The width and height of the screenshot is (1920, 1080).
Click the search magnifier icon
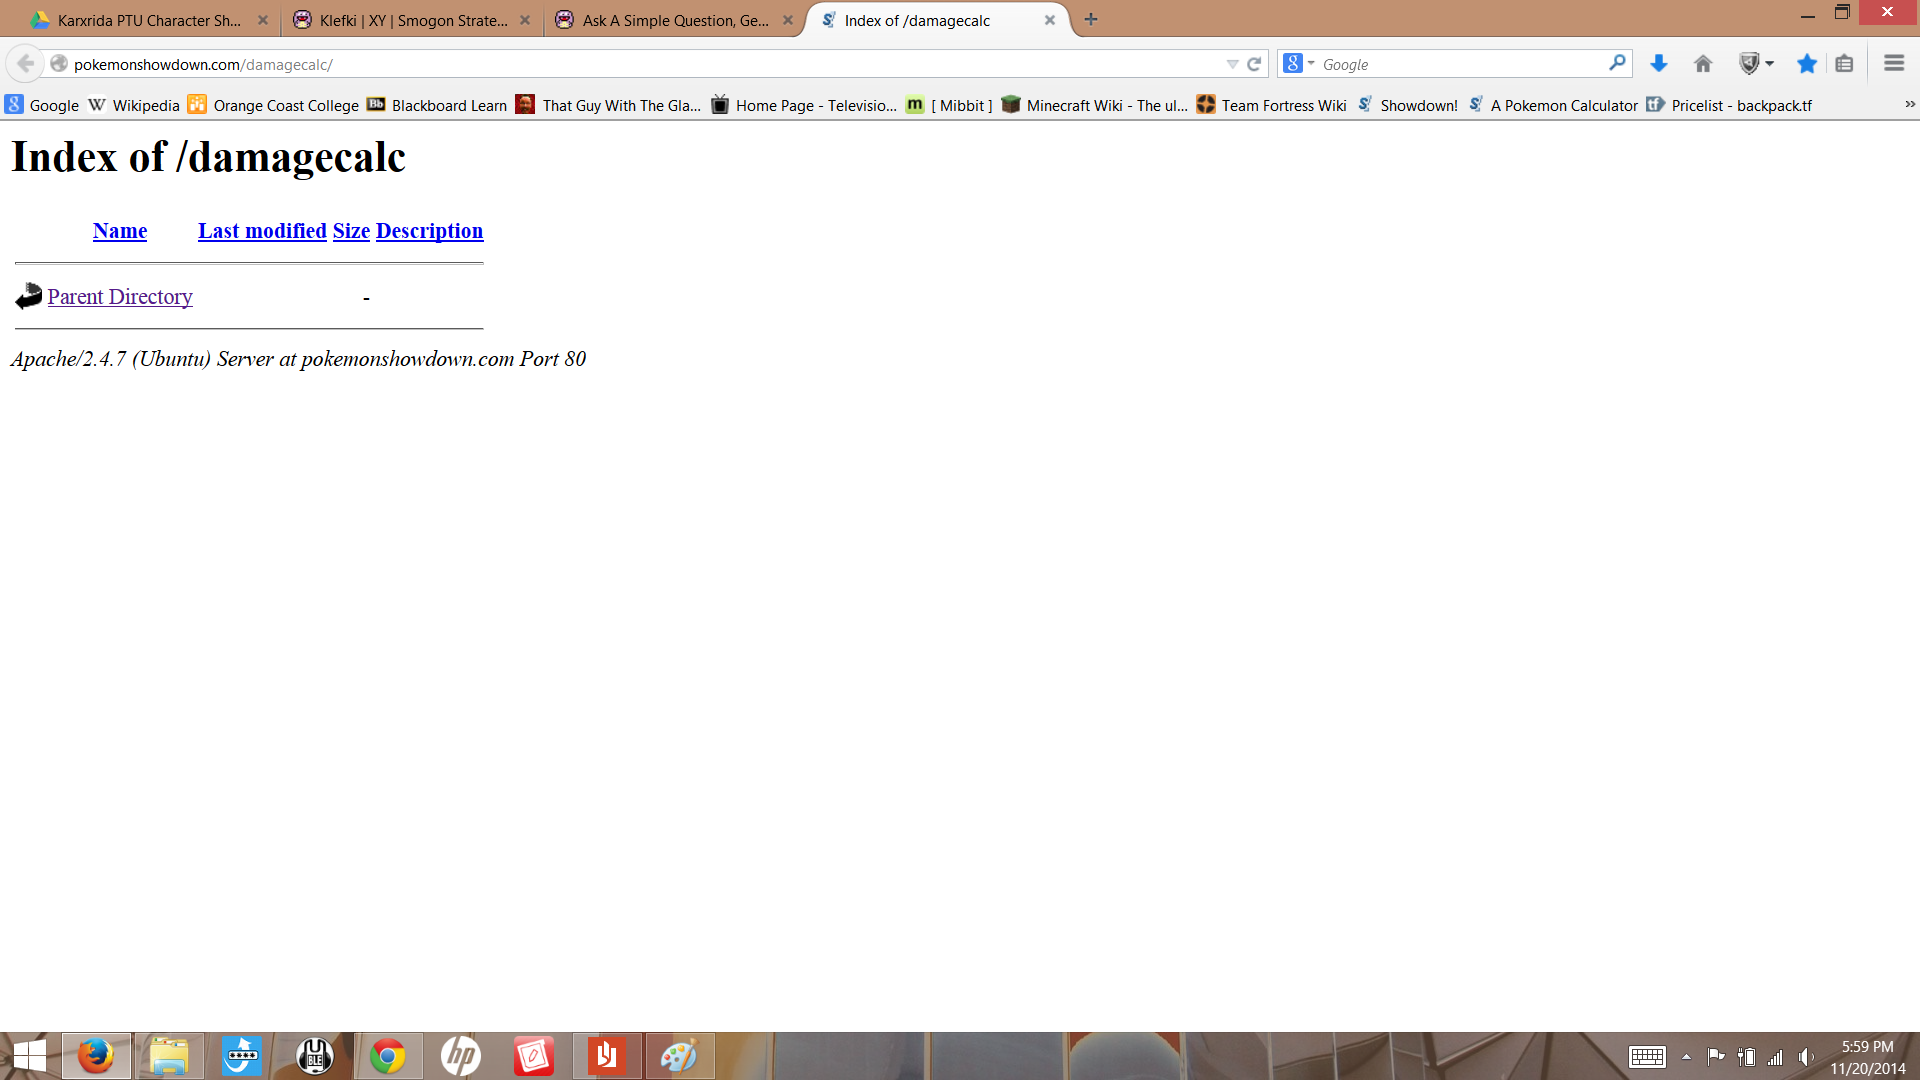[1617, 63]
